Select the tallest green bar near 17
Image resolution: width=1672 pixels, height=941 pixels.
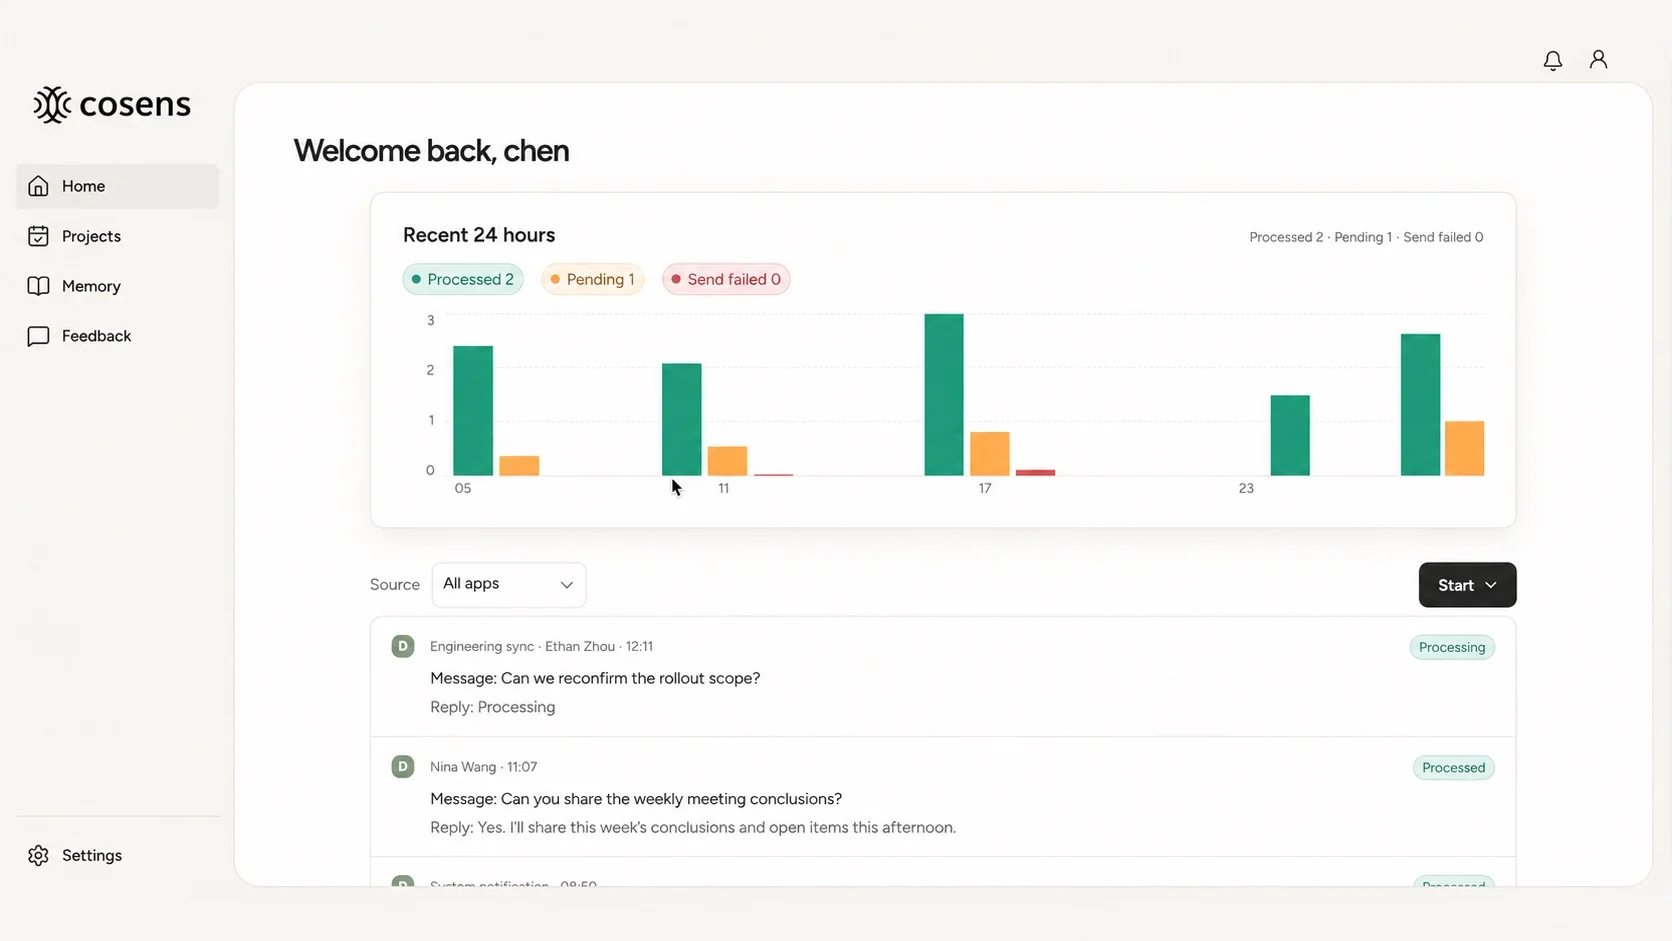click(x=944, y=395)
